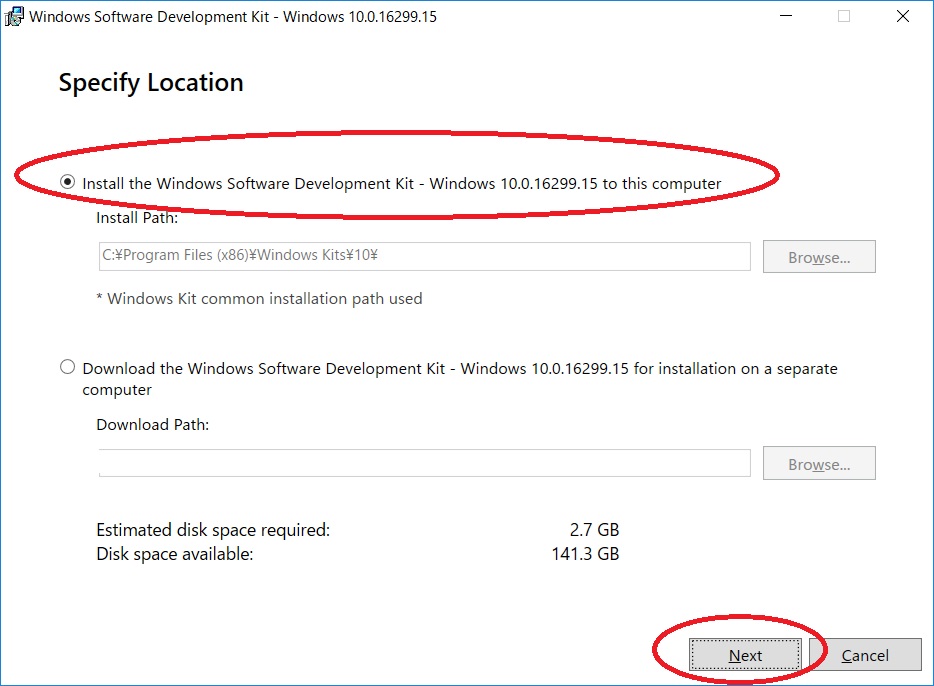The width and height of the screenshot is (934, 686).
Task: Minimize the SDK setup window
Action: [x=786, y=16]
